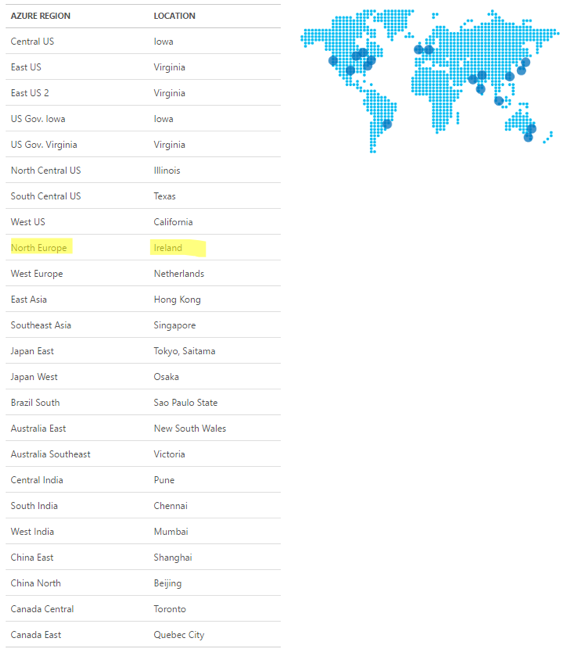Click the West US datacenter dot on map
Image resolution: width=567 pixels, height=653 pixels.
click(333, 61)
